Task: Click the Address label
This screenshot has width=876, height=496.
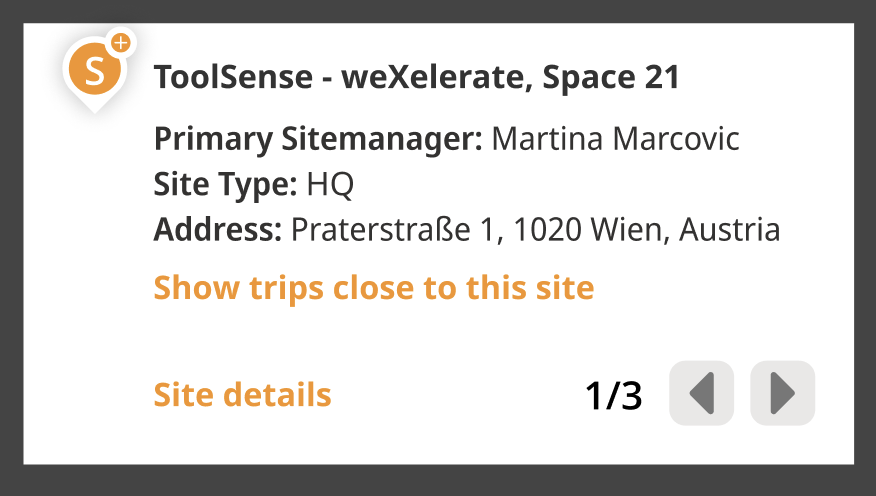Action: [x=218, y=230]
